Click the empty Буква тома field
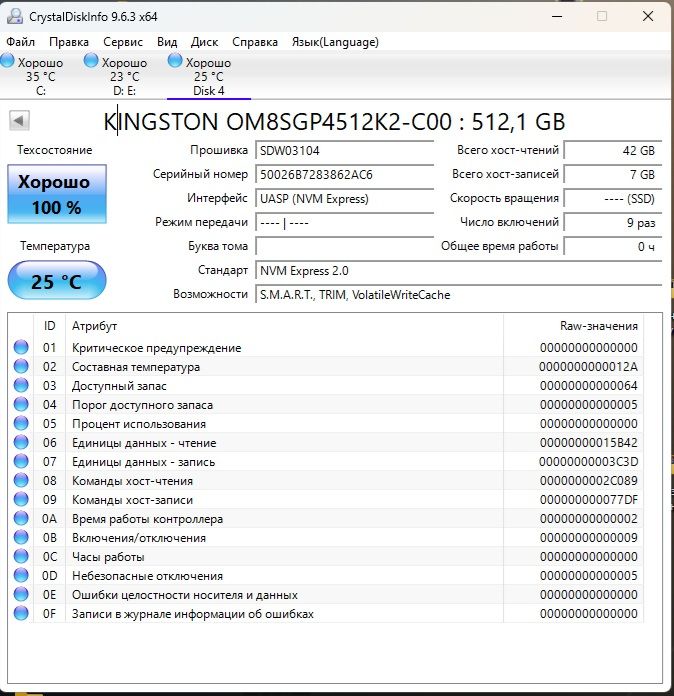The width and height of the screenshot is (674, 696). coord(345,246)
